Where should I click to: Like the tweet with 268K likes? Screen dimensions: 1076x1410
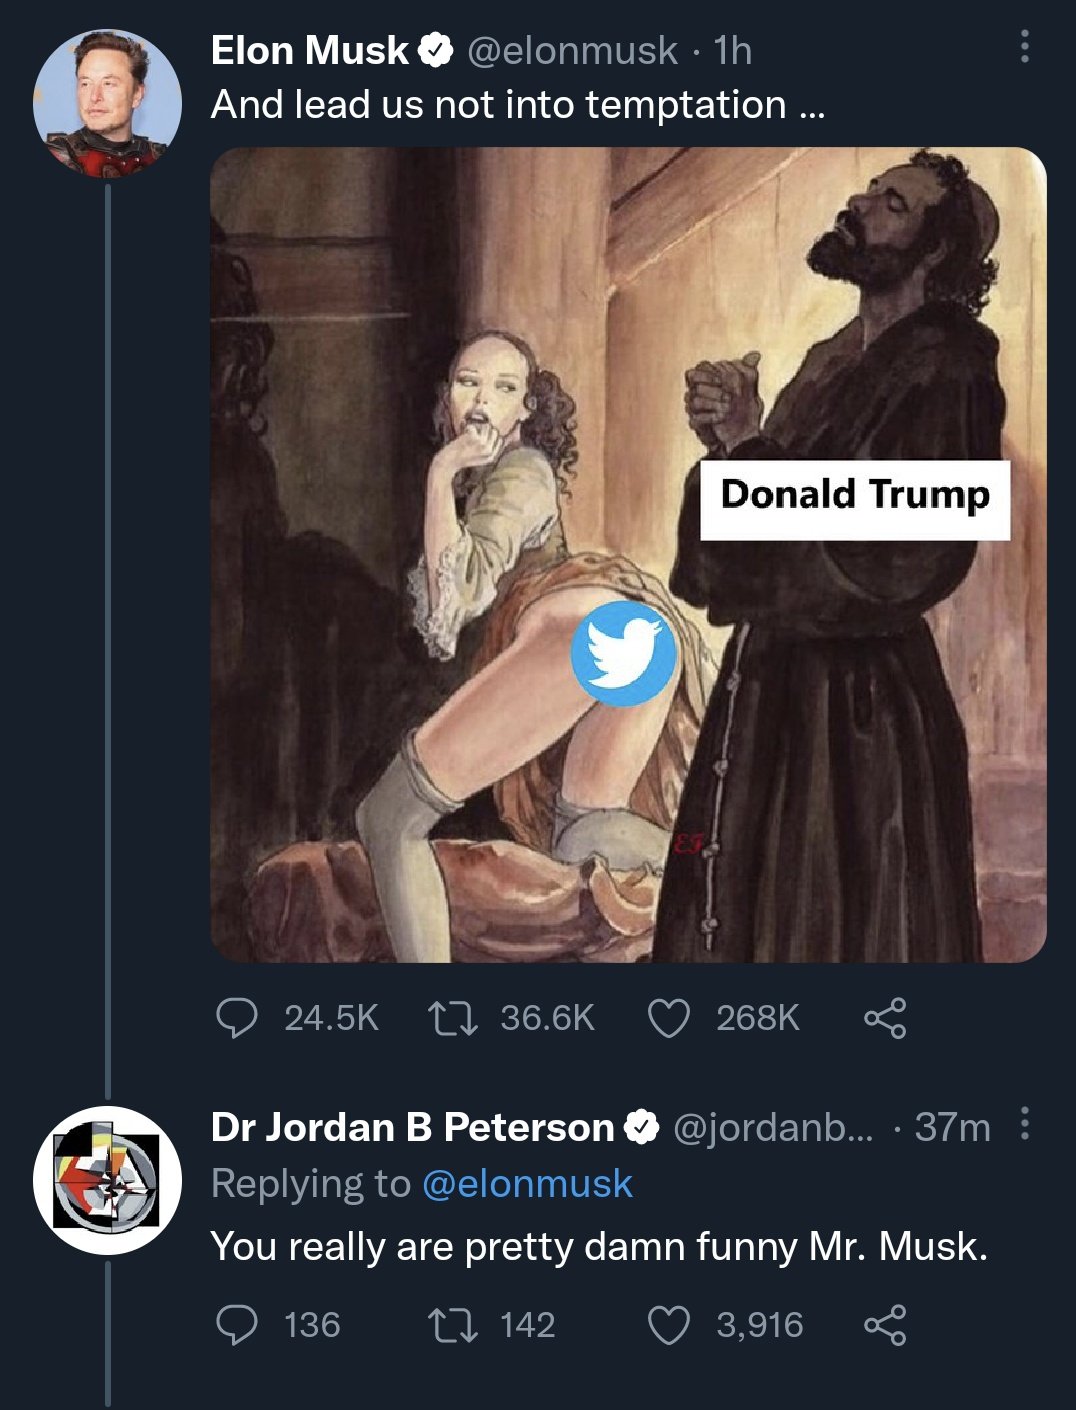(669, 1018)
